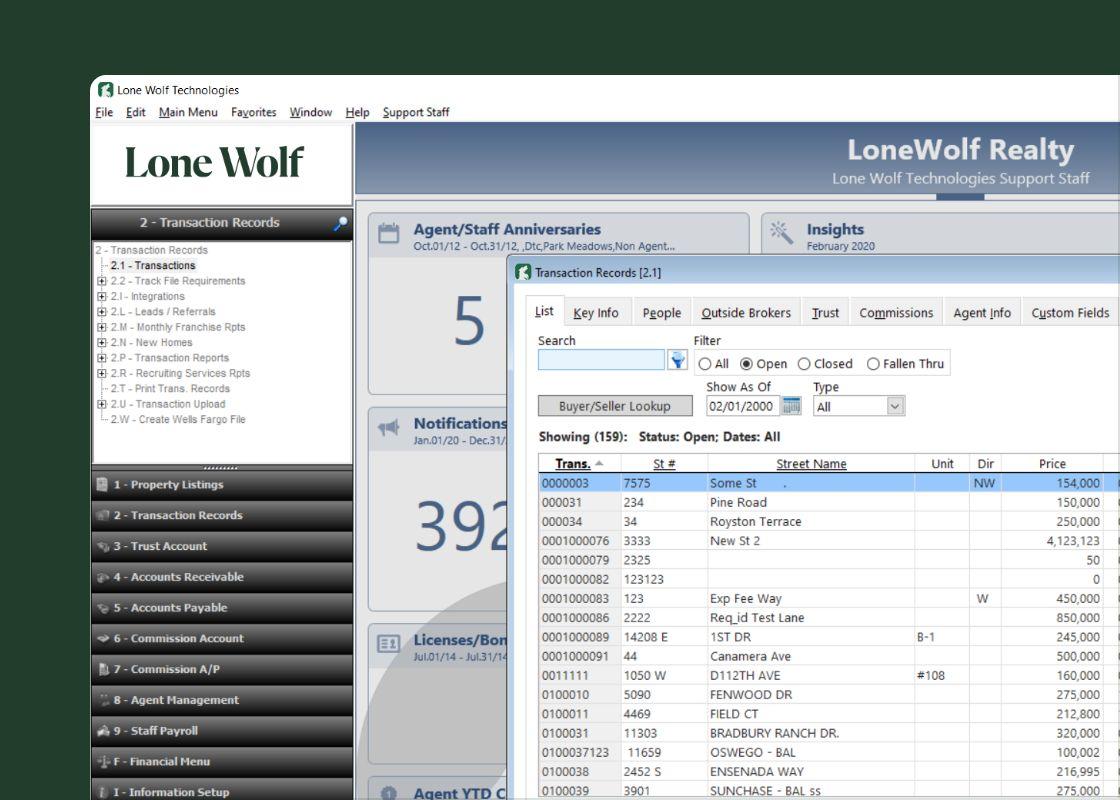
Task: Expand 2.L - Leads / Referrals node
Action: click(x=101, y=312)
